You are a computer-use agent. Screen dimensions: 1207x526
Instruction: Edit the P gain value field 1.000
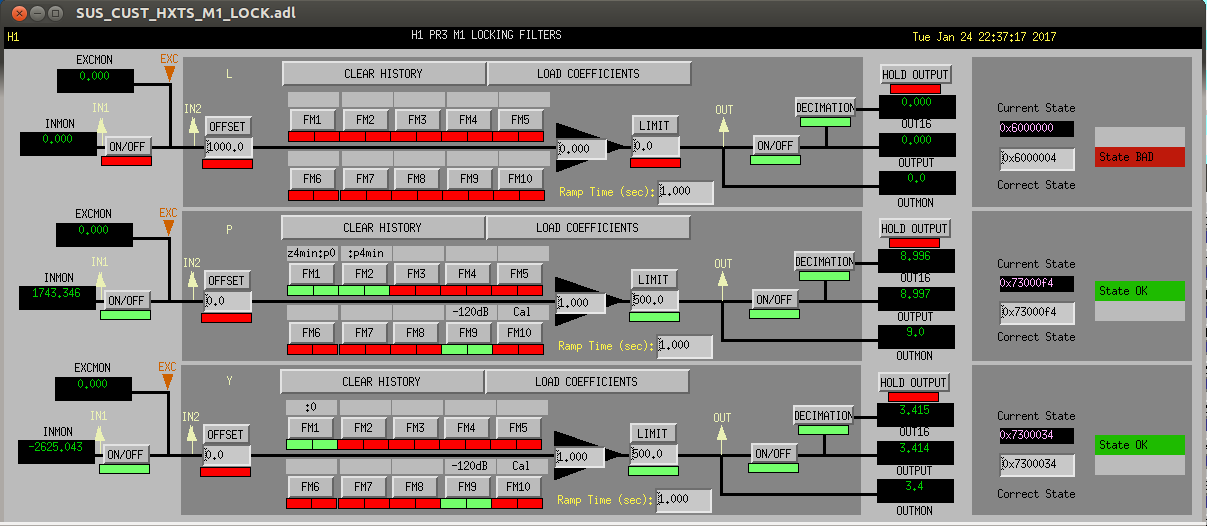point(581,302)
